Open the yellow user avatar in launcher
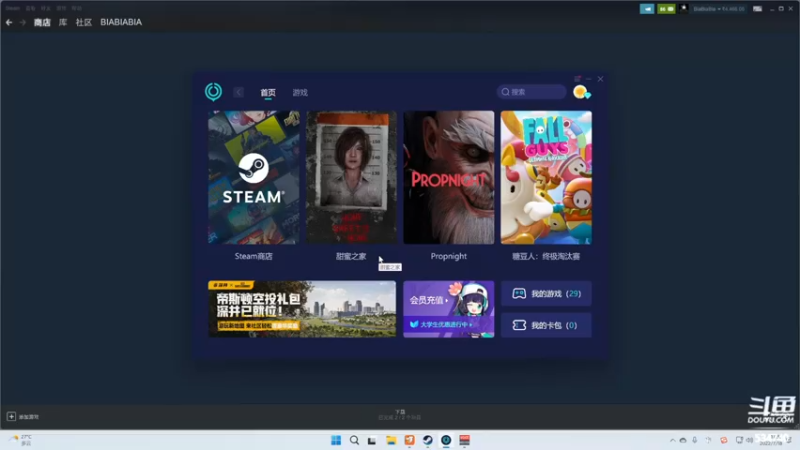Viewport: 800px width, 450px height. 581,92
